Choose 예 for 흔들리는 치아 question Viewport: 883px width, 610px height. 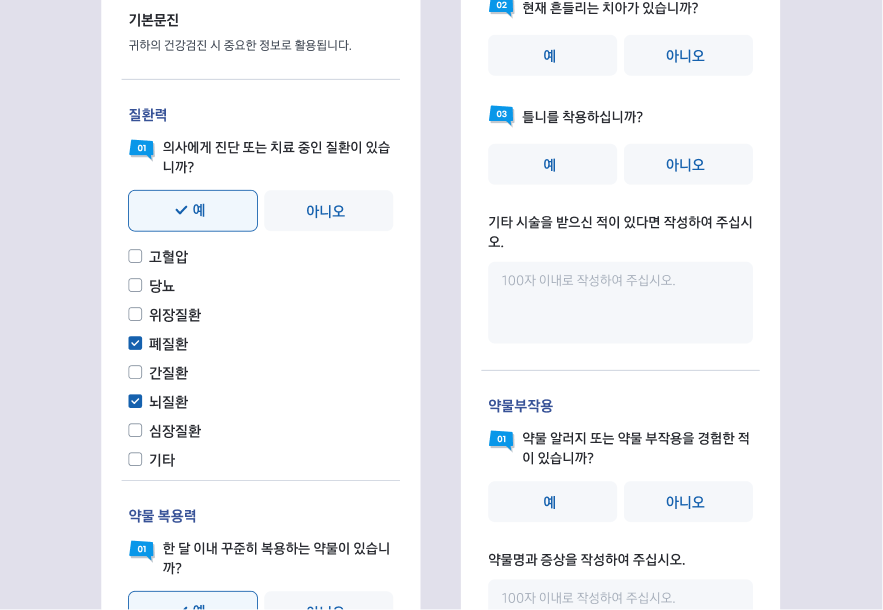552,55
